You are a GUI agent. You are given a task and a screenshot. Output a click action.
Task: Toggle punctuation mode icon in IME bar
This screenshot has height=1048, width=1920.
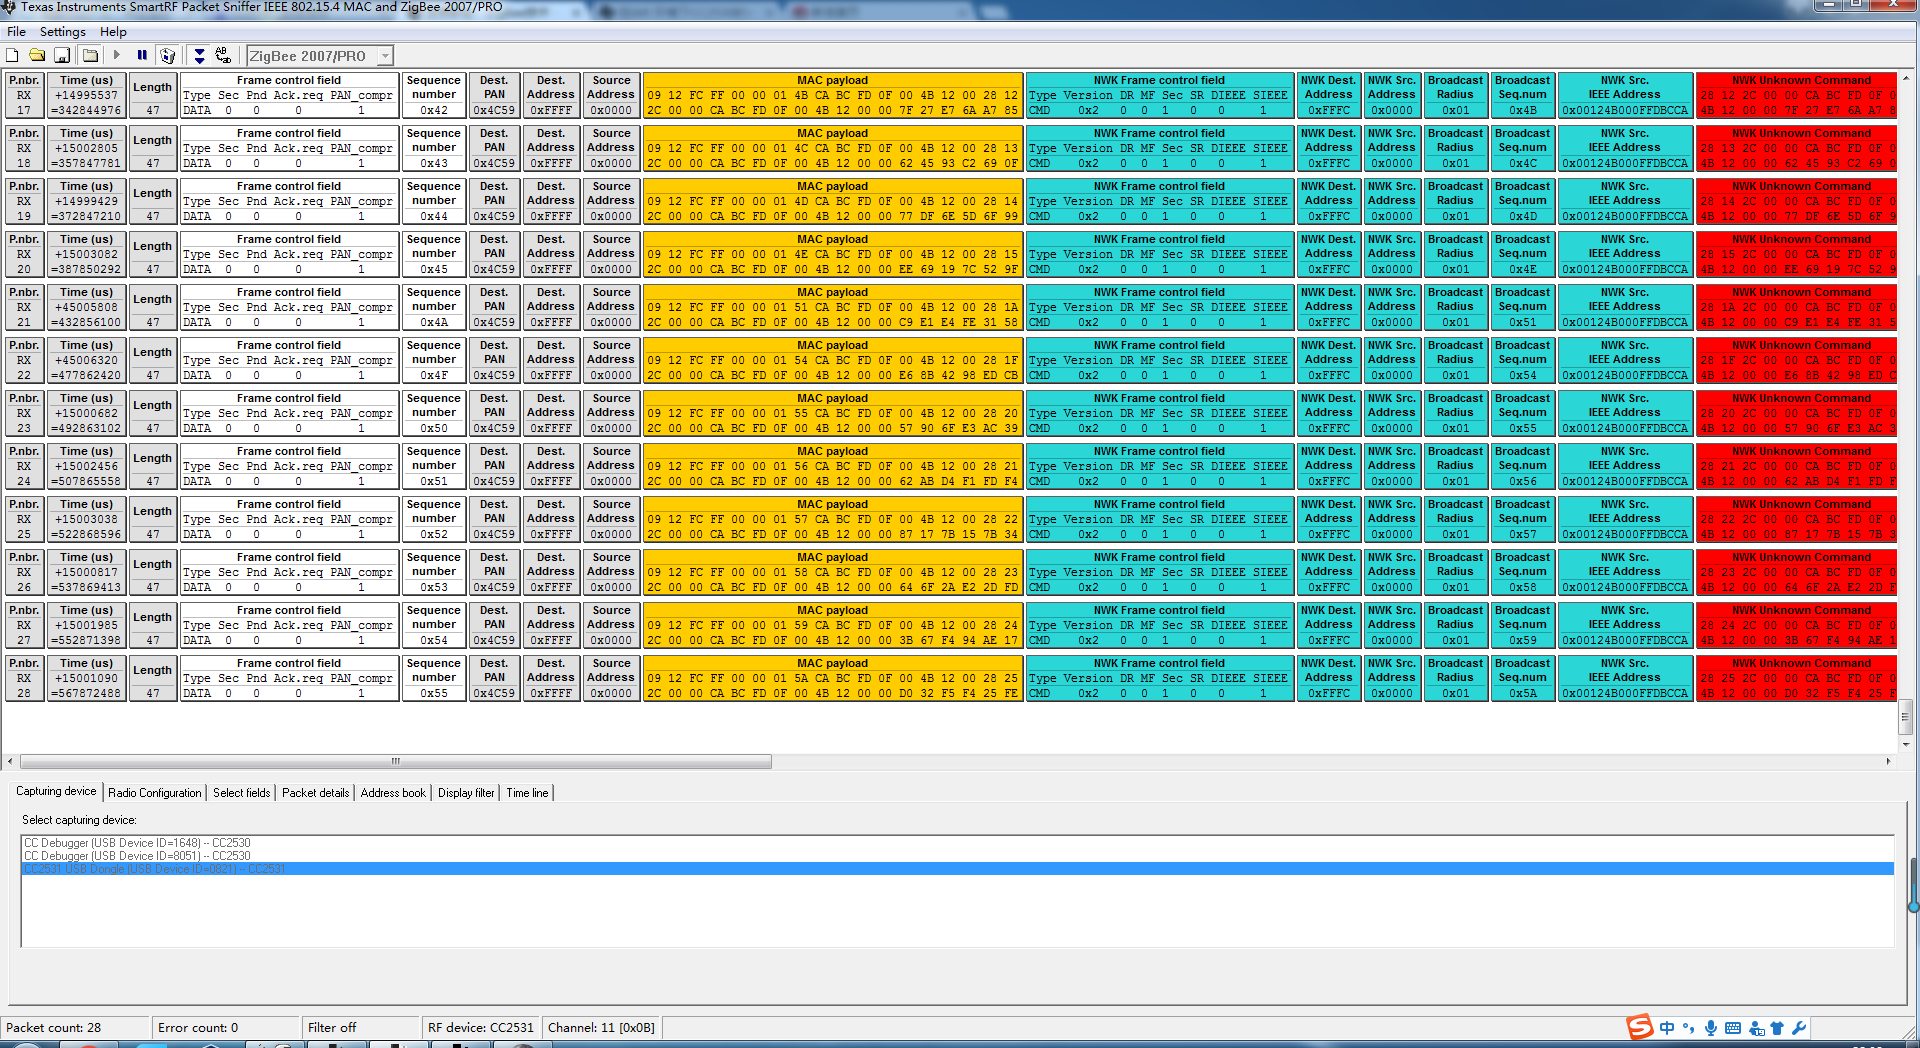1689,1028
